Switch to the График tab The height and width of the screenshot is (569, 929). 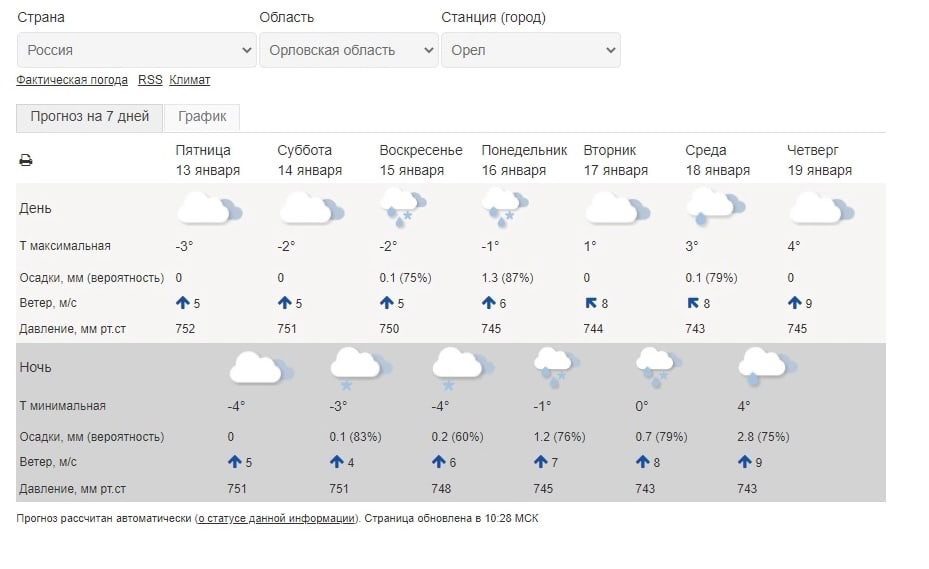pyautogui.click(x=202, y=117)
